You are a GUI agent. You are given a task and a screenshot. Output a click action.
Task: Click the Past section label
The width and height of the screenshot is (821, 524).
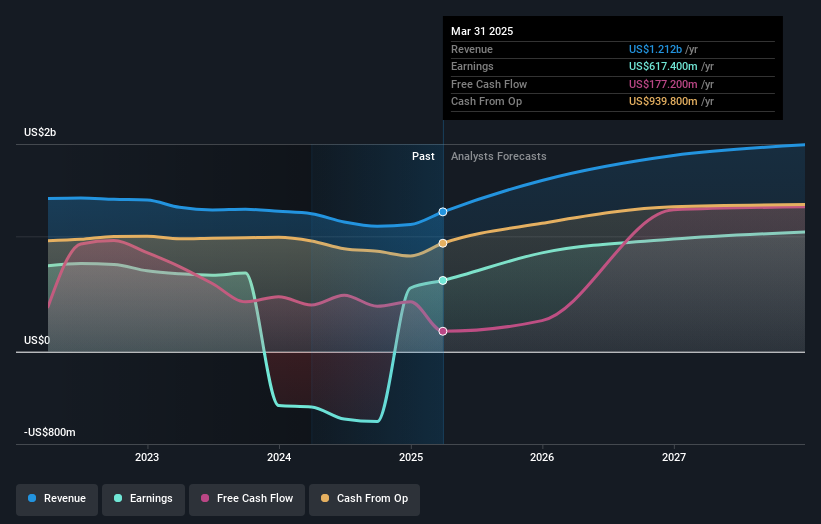423,156
